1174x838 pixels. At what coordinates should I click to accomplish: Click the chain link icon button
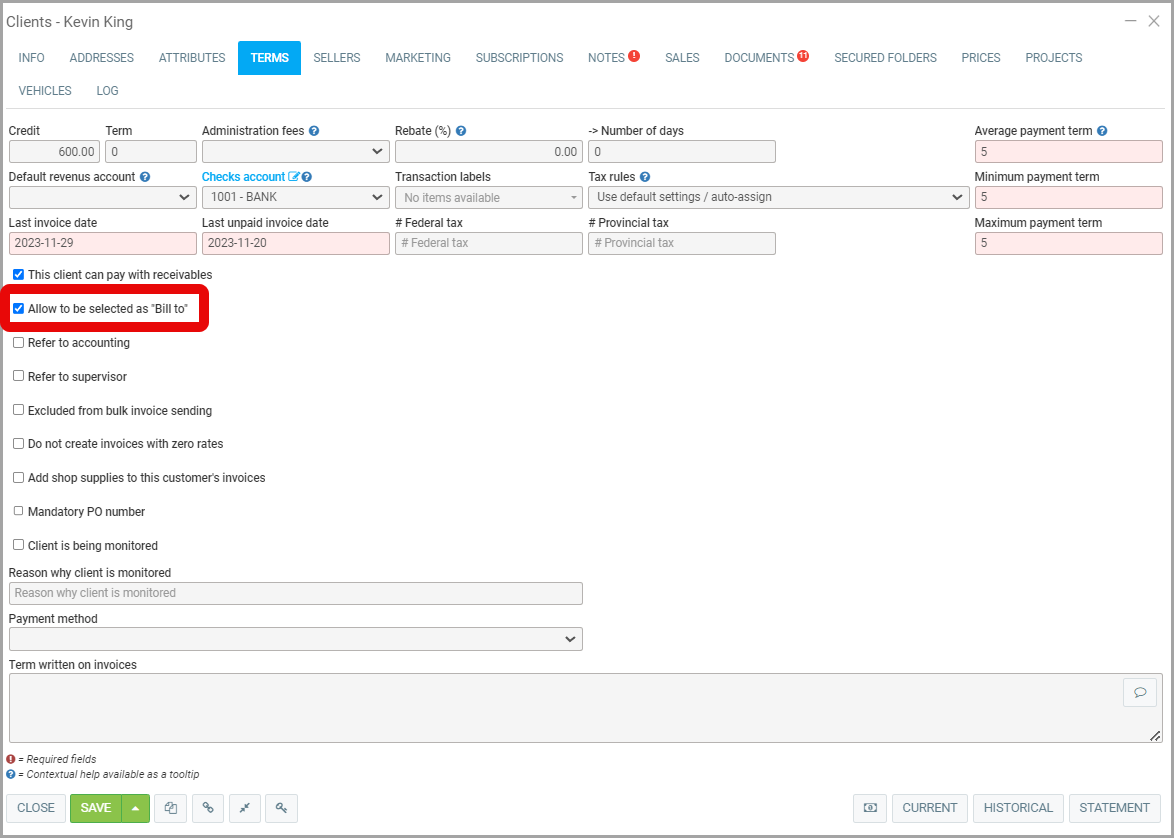coord(208,808)
